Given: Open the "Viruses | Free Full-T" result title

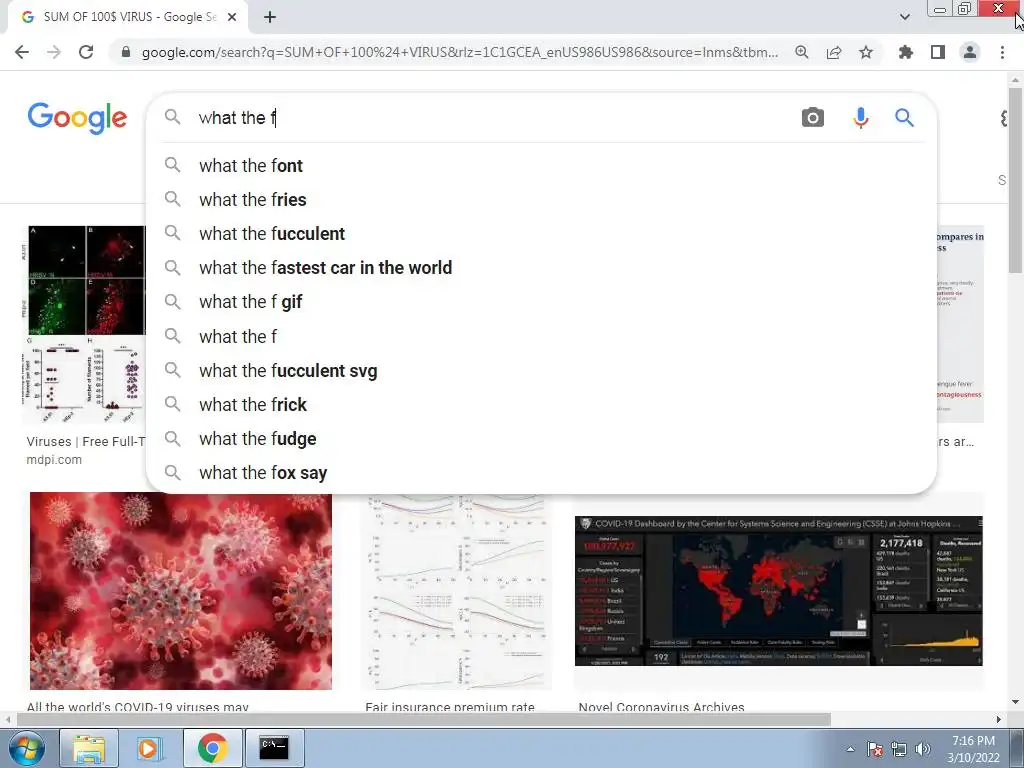Looking at the screenshot, I should [x=86, y=441].
